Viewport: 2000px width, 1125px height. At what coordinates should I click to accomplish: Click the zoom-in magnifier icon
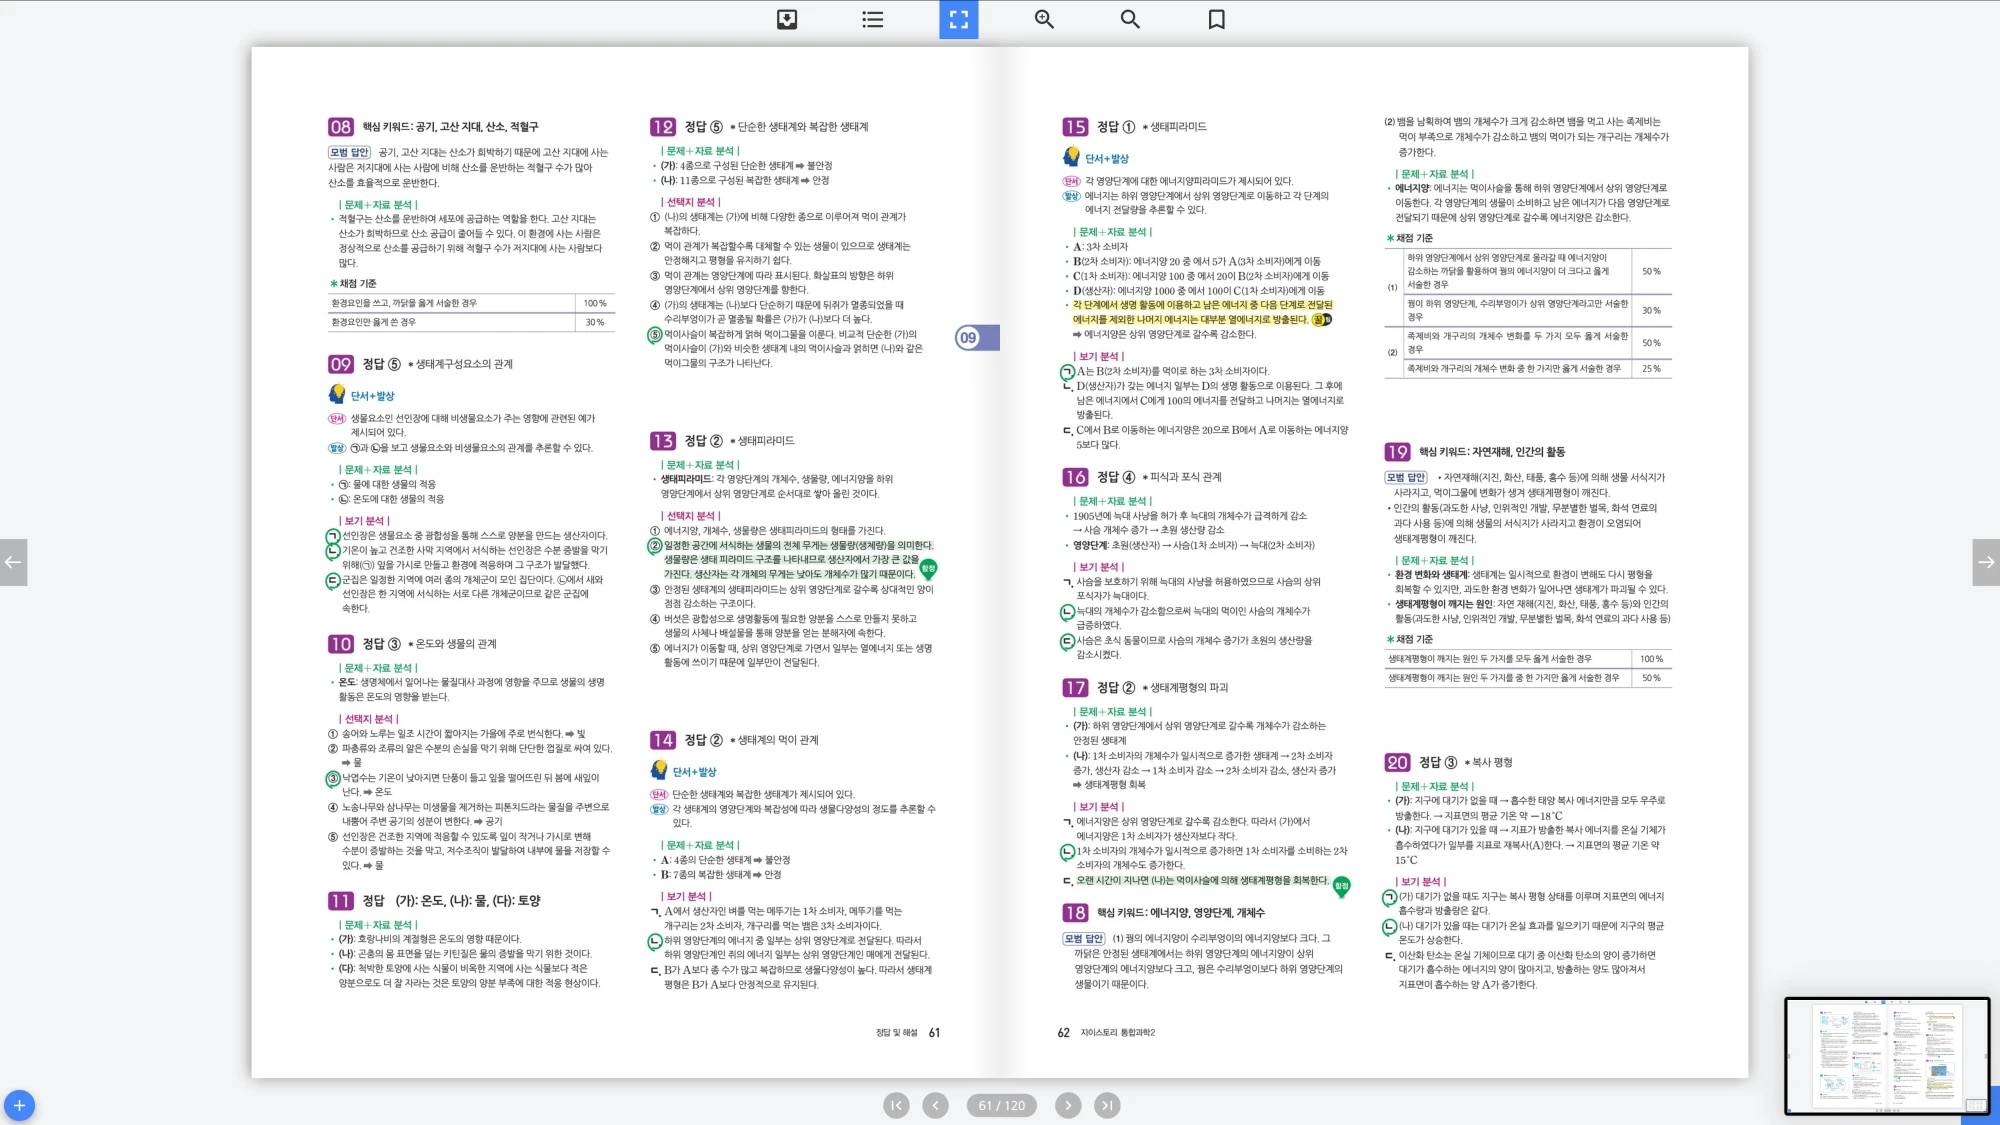(1044, 19)
